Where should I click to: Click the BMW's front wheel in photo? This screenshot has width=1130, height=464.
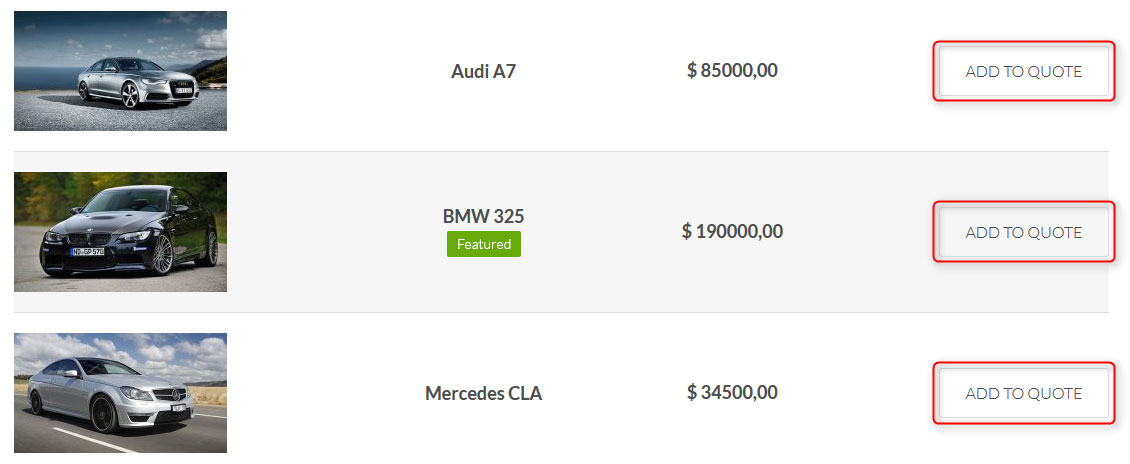click(x=163, y=254)
